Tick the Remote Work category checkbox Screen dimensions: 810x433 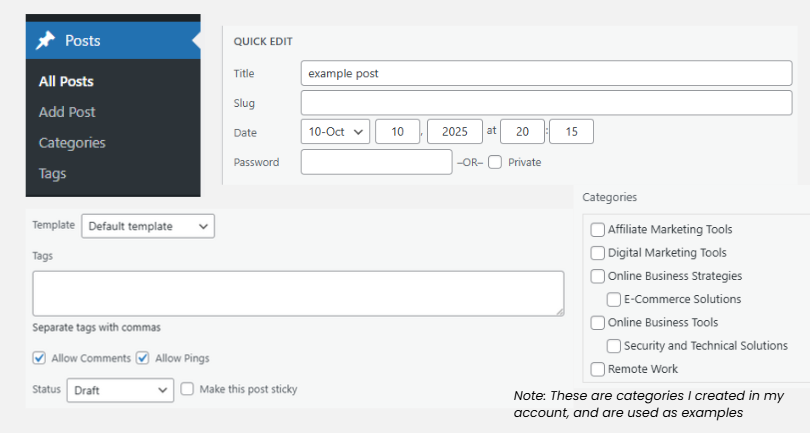(x=598, y=369)
